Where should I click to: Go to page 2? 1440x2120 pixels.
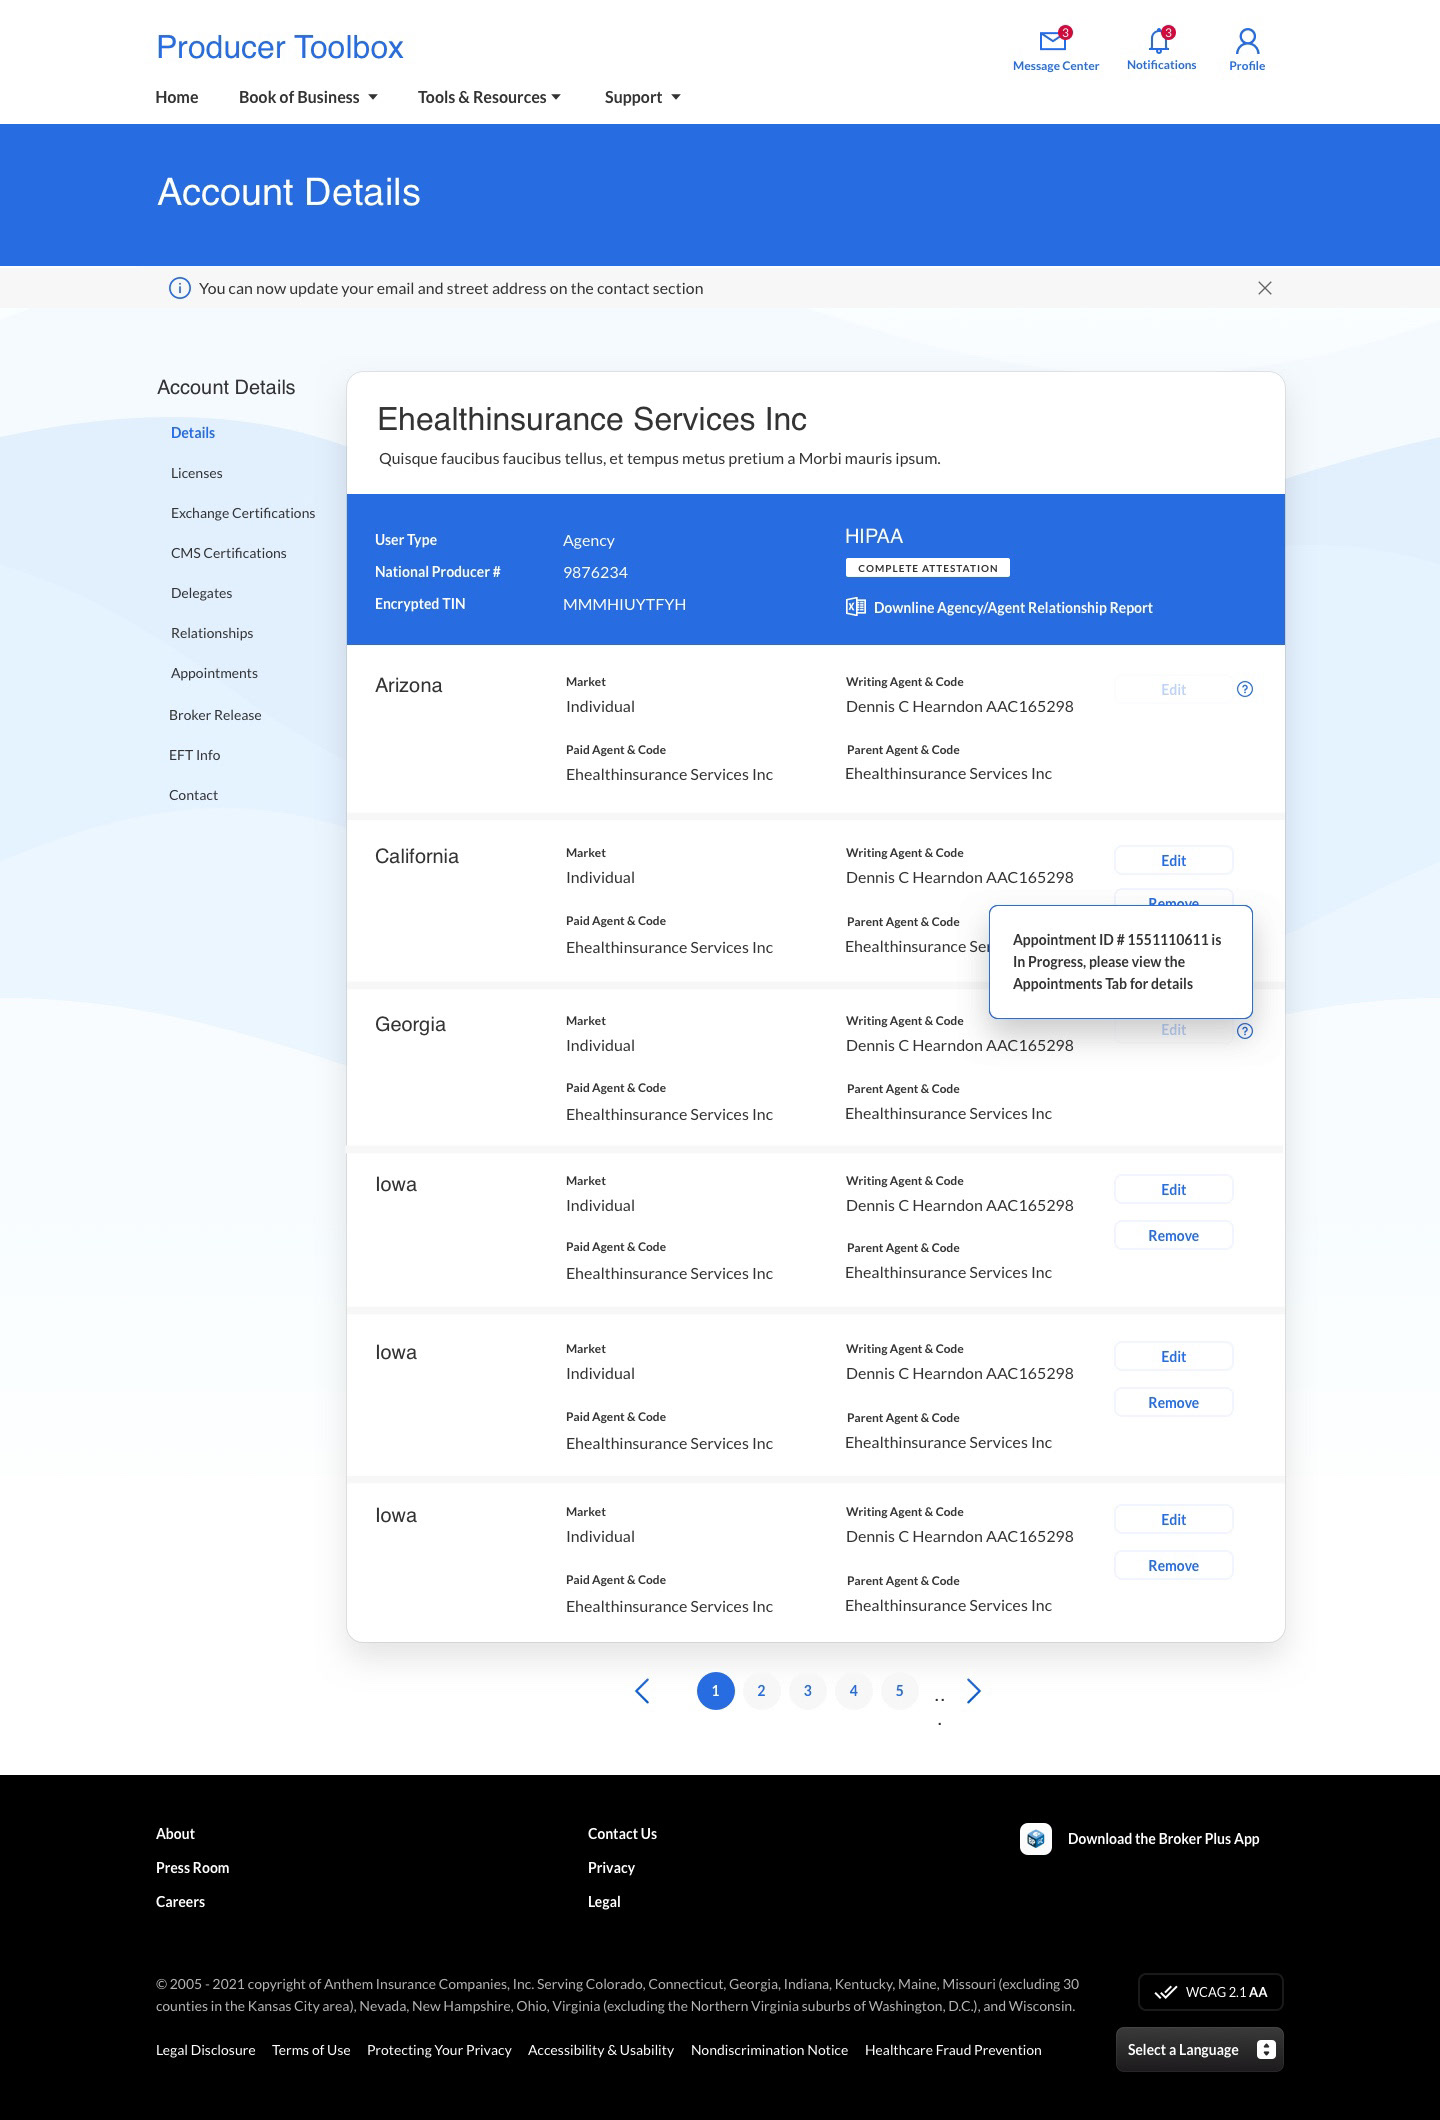click(x=761, y=1690)
